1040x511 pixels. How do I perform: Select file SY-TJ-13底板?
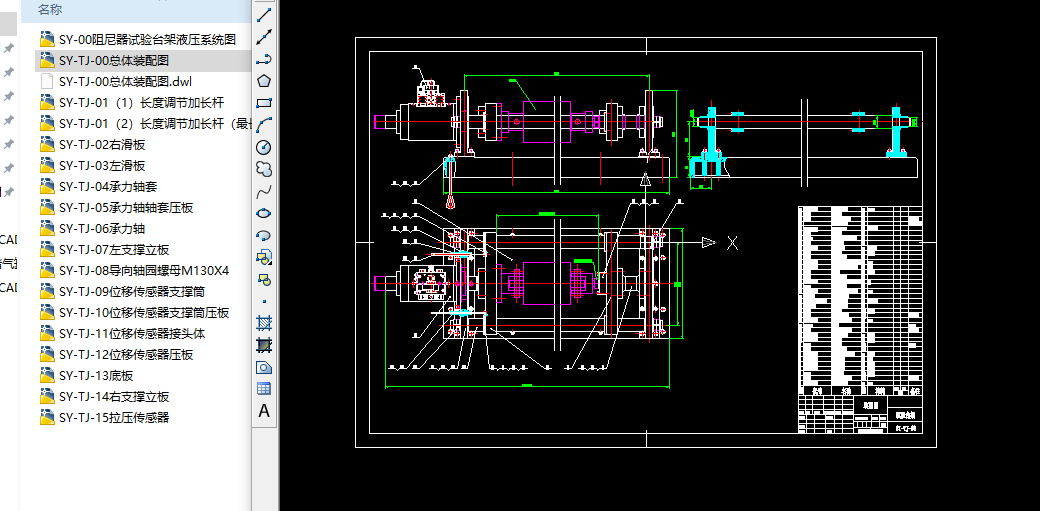pos(87,376)
